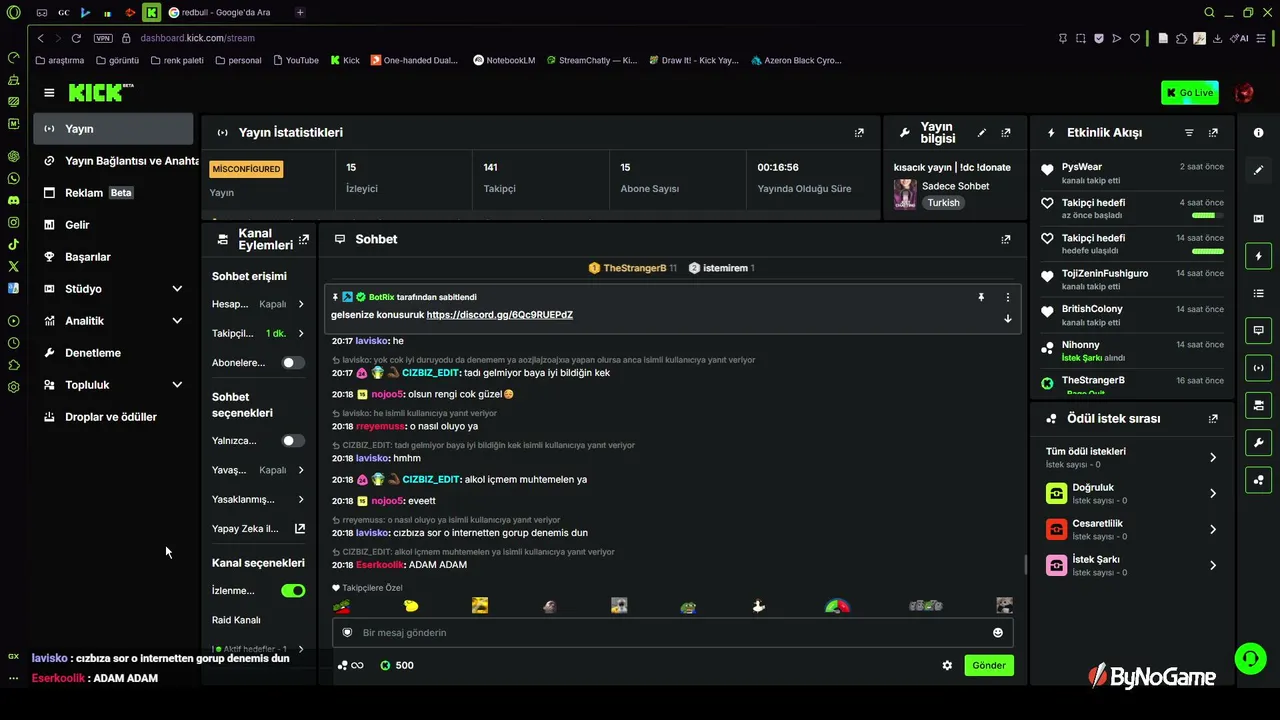Expand Tüm ödül istekleri row
The height and width of the screenshot is (720, 1280).
point(1132,458)
